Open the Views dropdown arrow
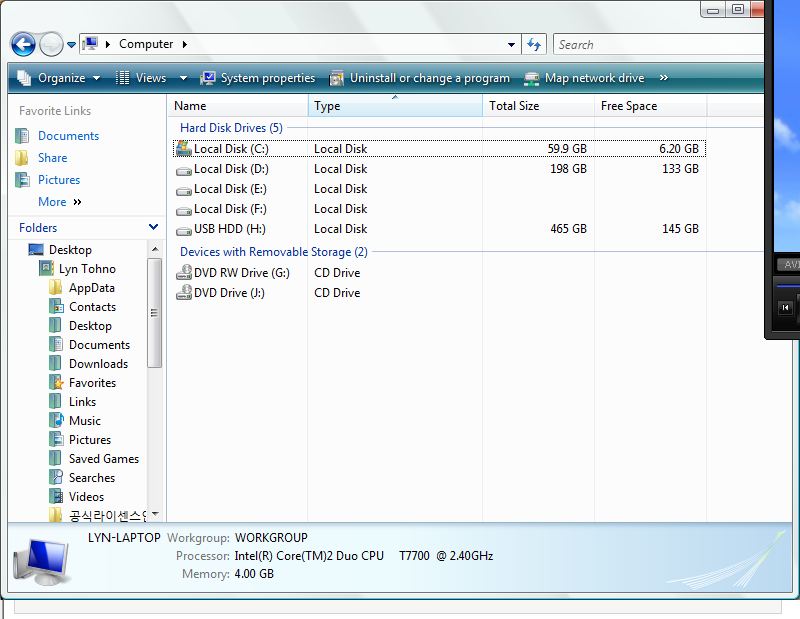This screenshot has width=800, height=619. tap(183, 78)
